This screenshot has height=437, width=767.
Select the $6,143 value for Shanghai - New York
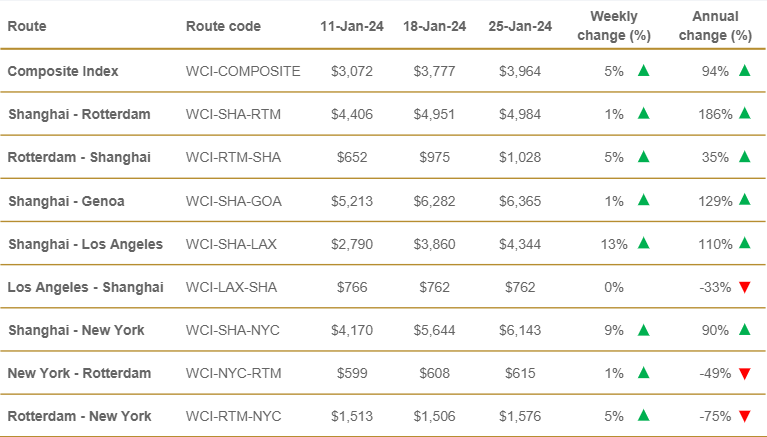(520, 330)
